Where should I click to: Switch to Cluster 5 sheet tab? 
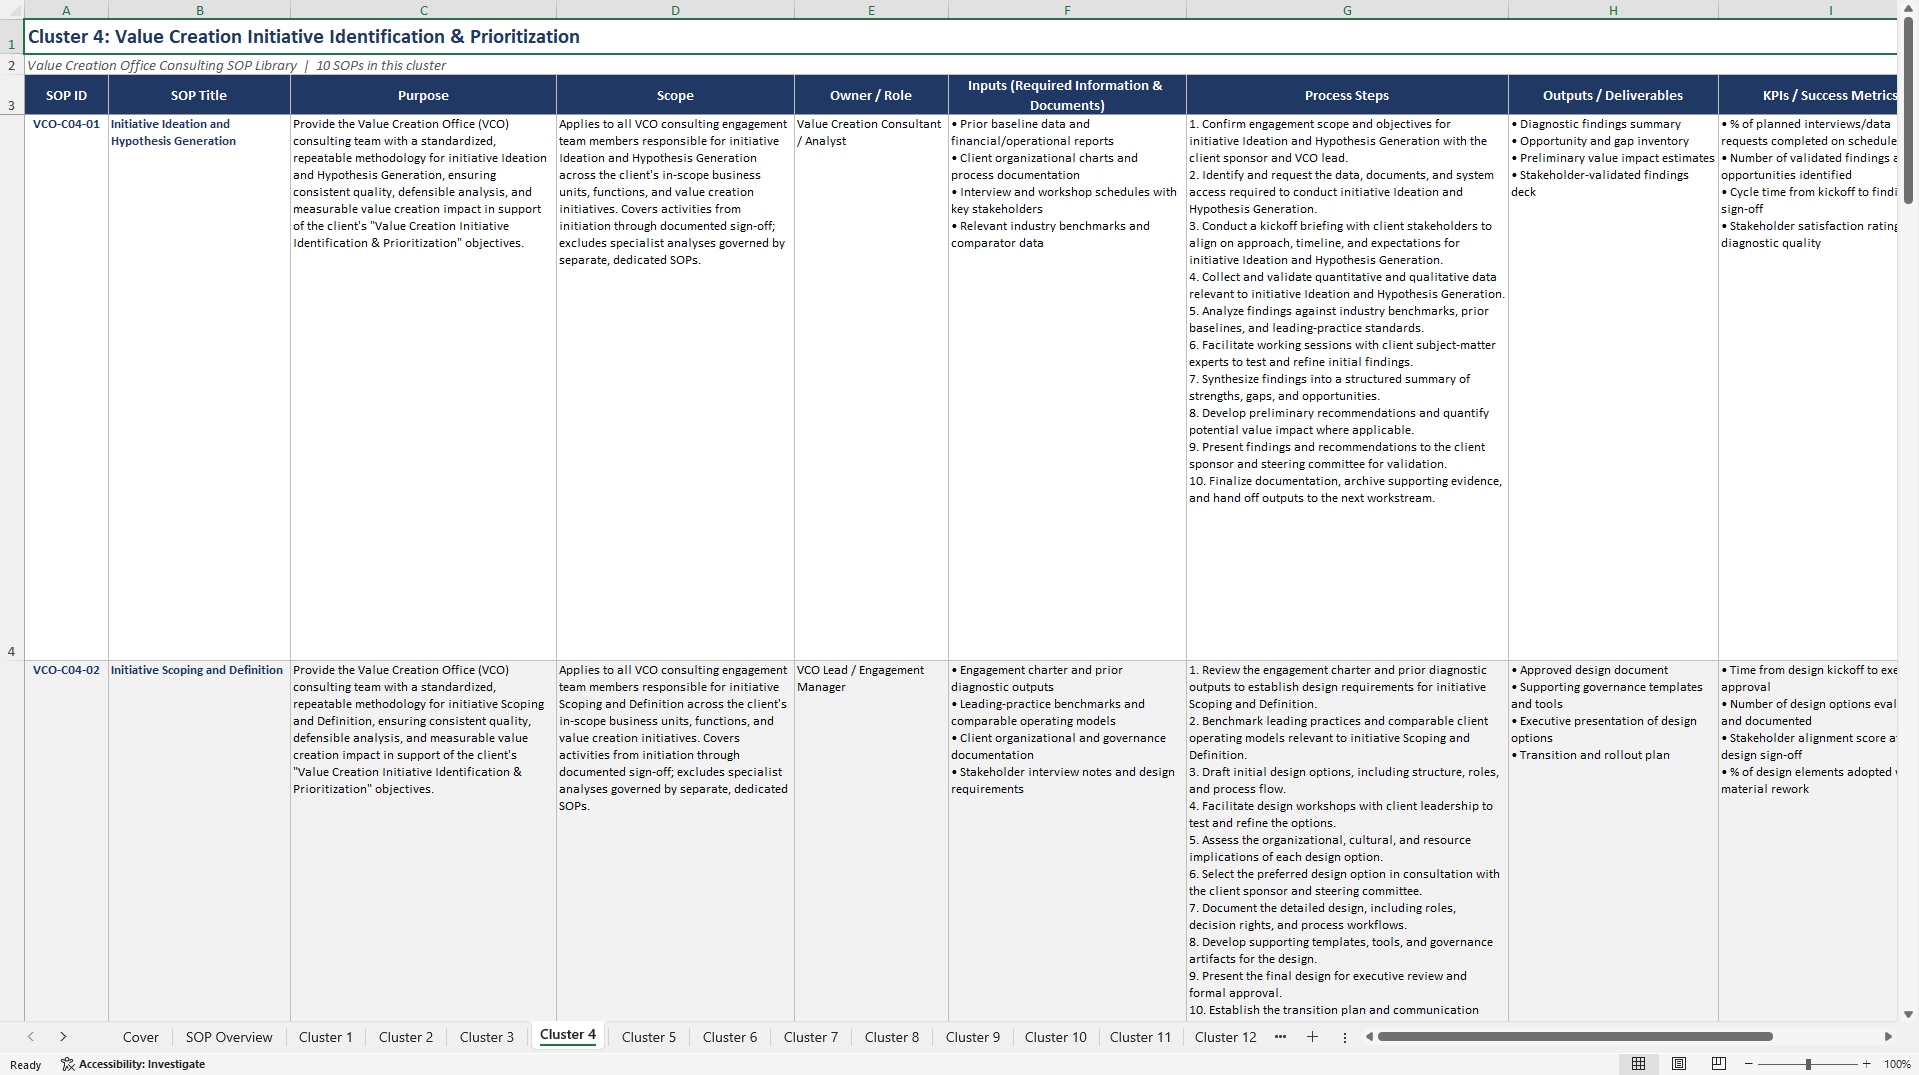pos(649,1037)
